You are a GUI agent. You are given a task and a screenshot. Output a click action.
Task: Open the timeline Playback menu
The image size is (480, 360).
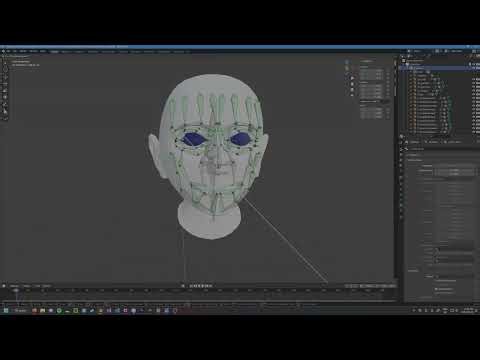[x=15, y=286]
